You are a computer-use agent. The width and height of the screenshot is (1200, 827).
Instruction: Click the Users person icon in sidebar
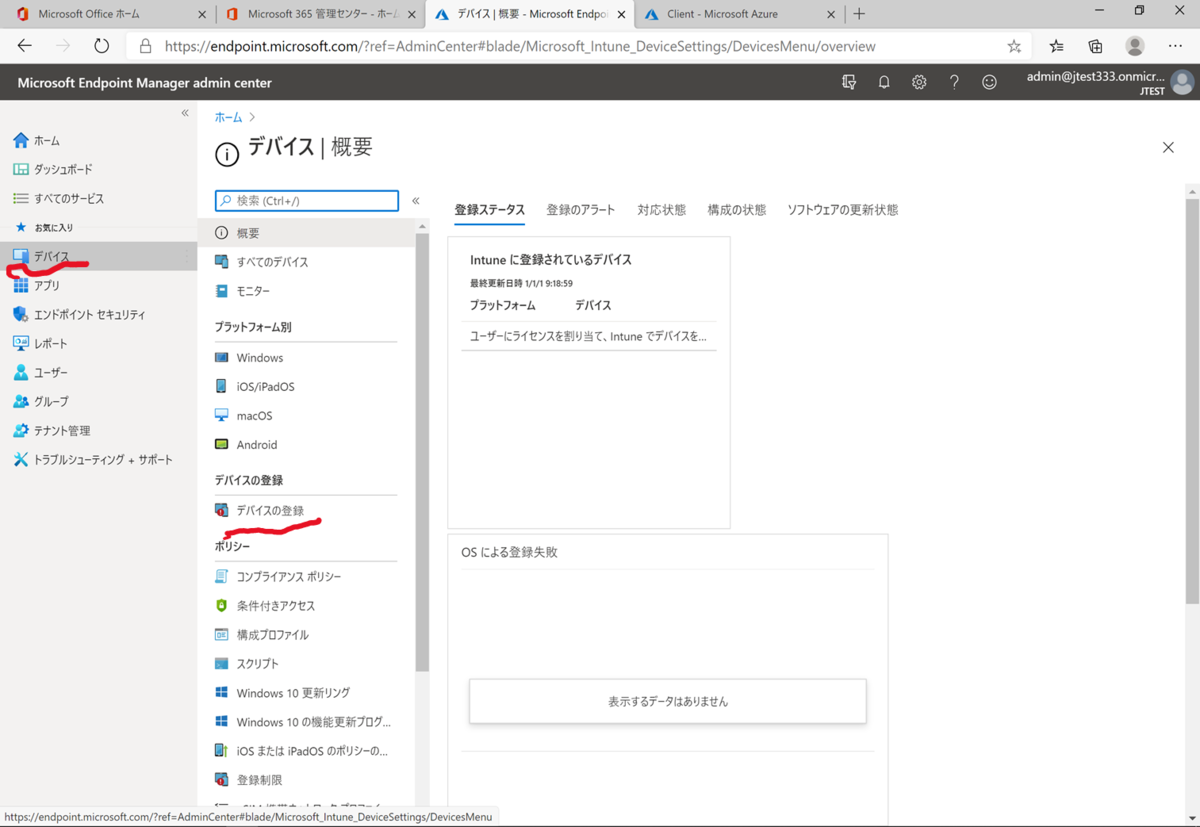click(21, 373)
